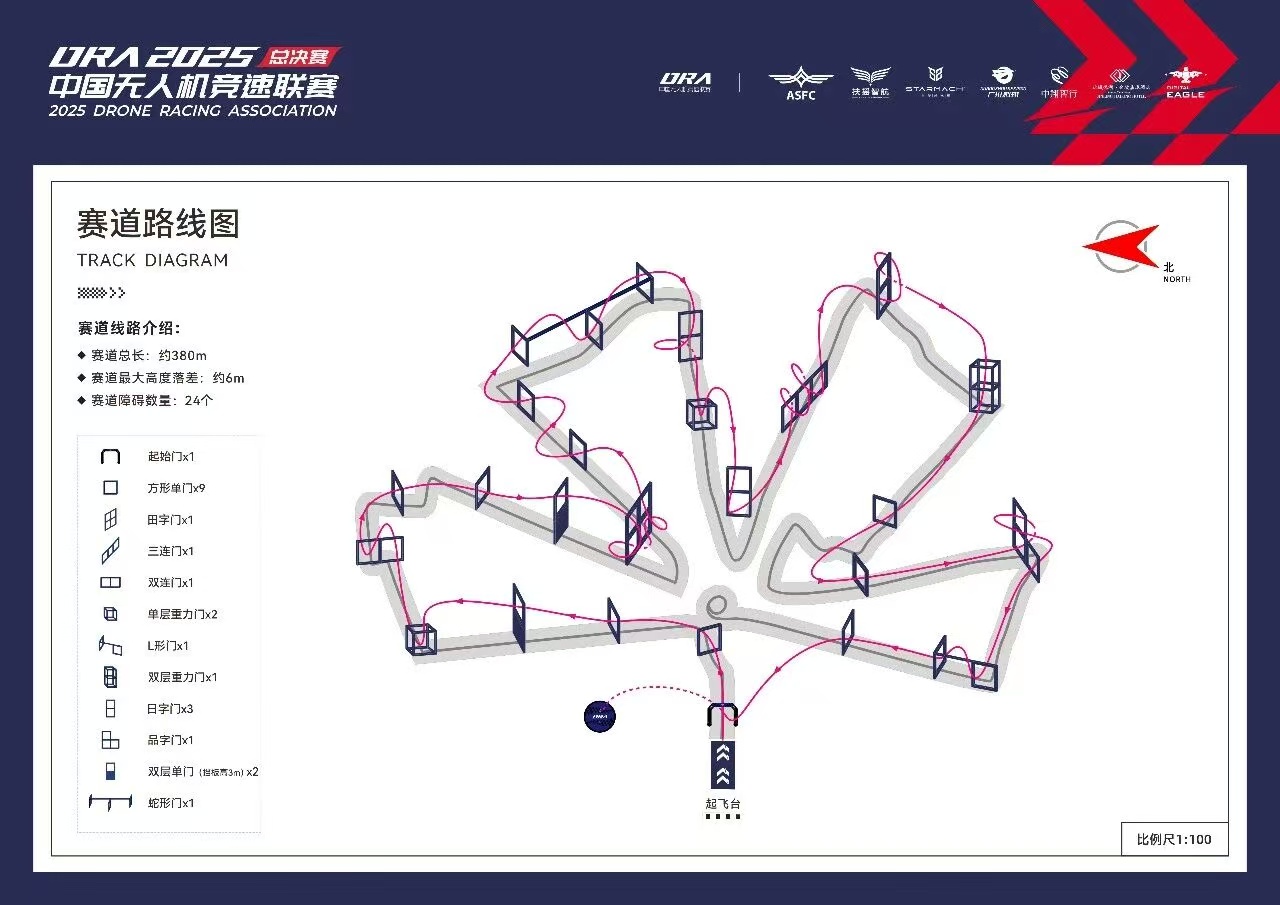Click the 双层重力门 double gravity gate icon

110,677
